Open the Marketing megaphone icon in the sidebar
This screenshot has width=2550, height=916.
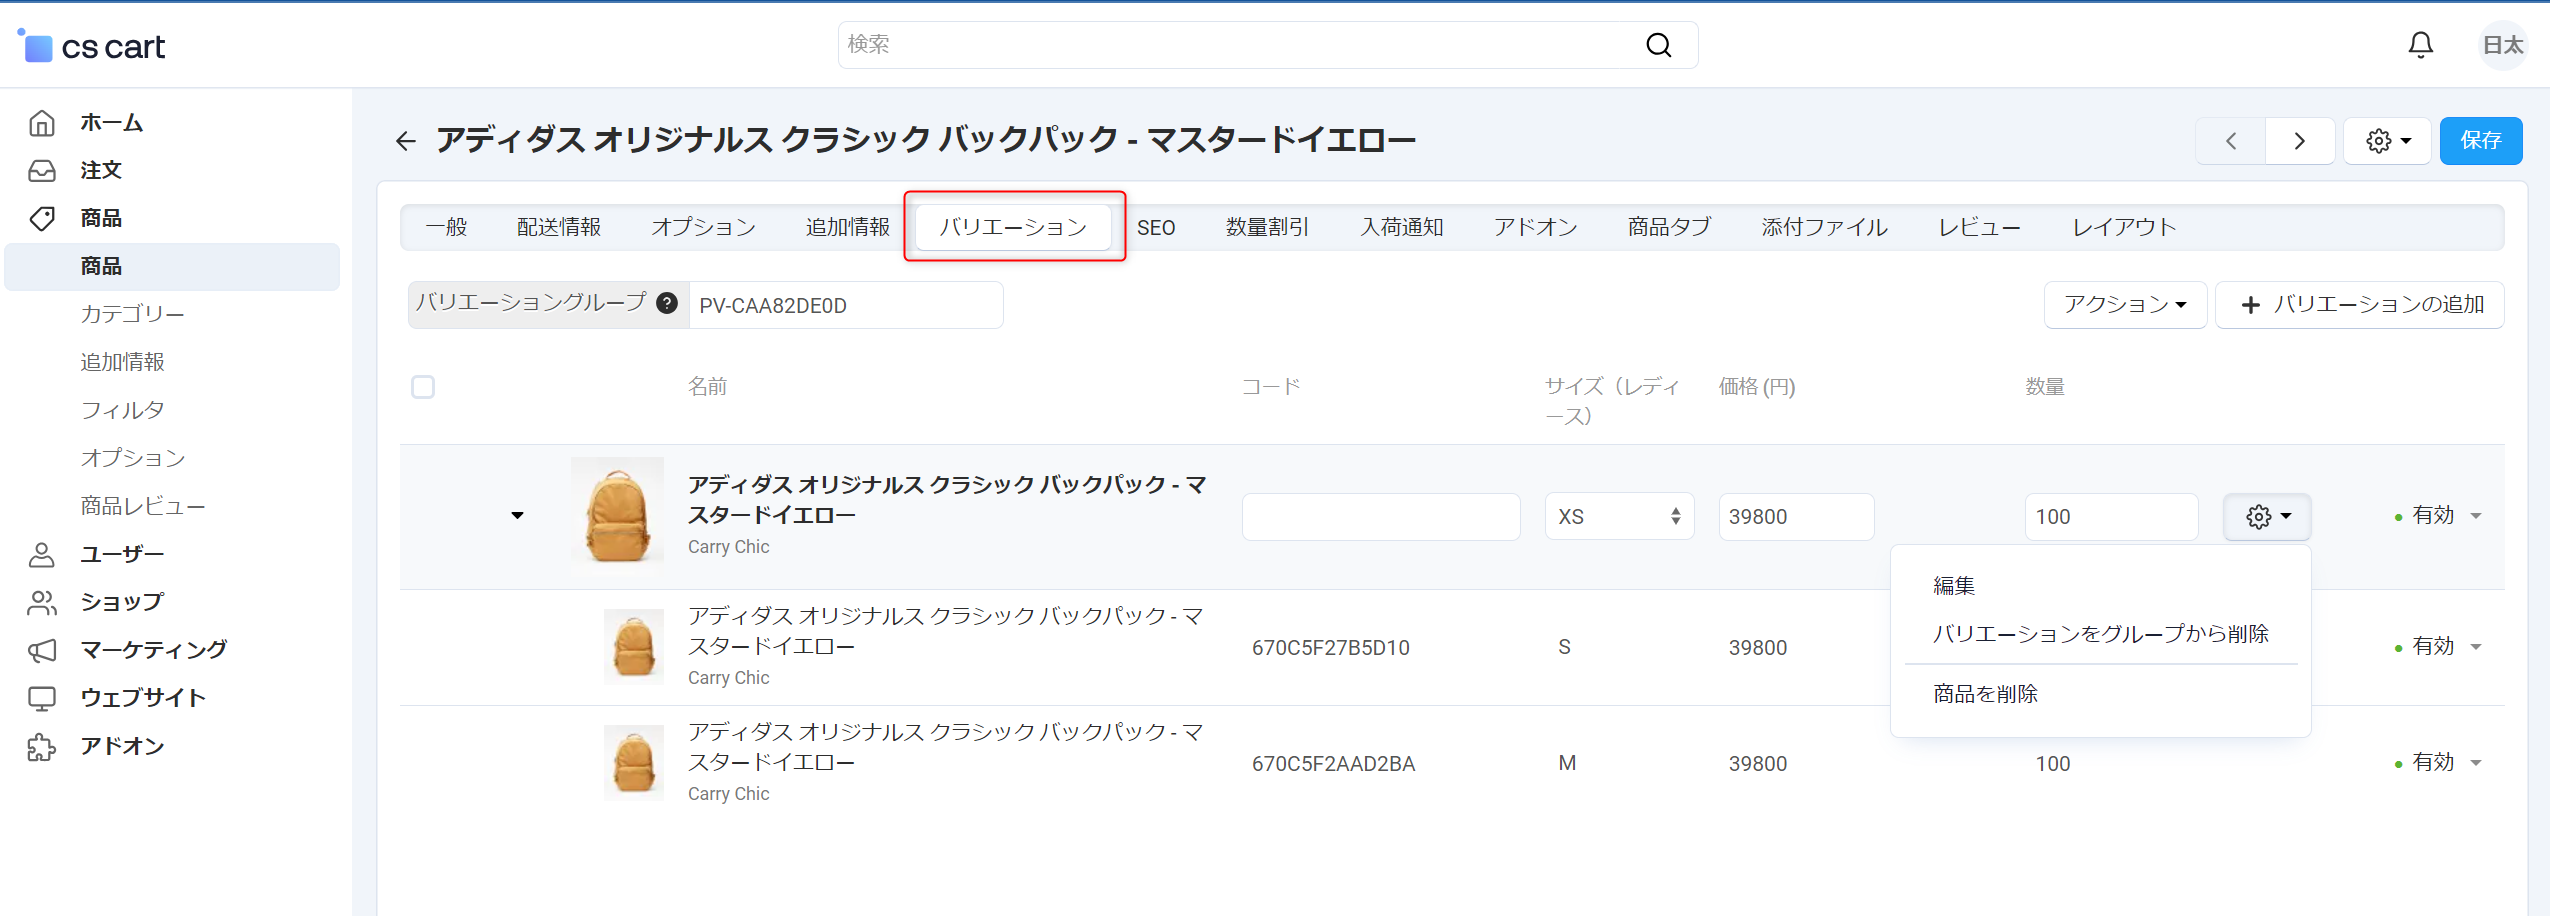click(x=42, y=650)
